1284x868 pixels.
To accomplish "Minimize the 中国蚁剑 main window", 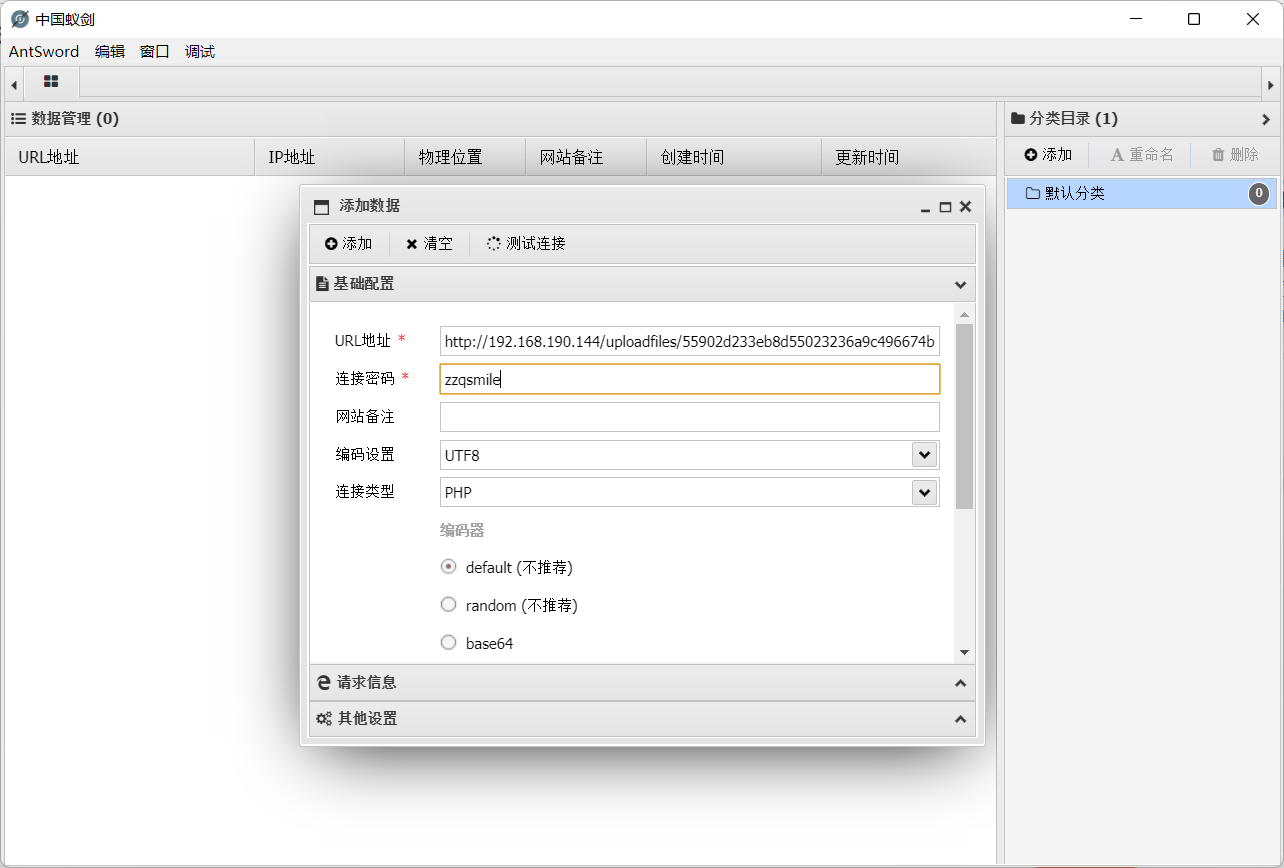I will [1135, 19].
